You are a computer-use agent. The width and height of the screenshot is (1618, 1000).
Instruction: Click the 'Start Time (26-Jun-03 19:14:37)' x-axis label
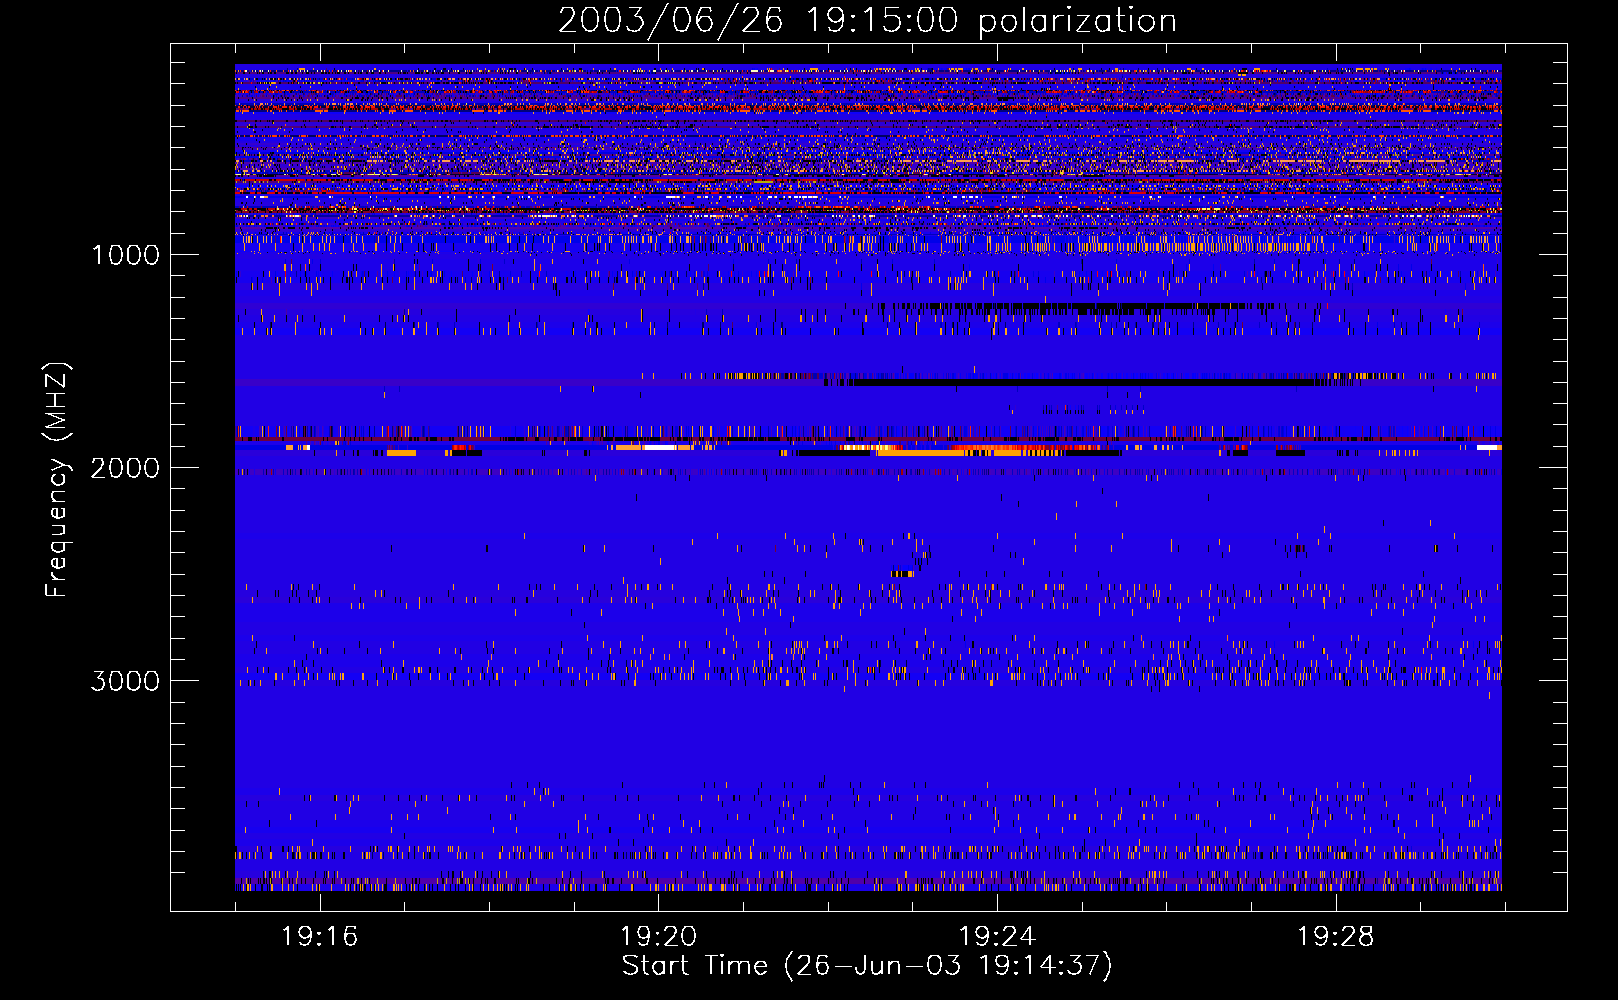tap(867, 965)
